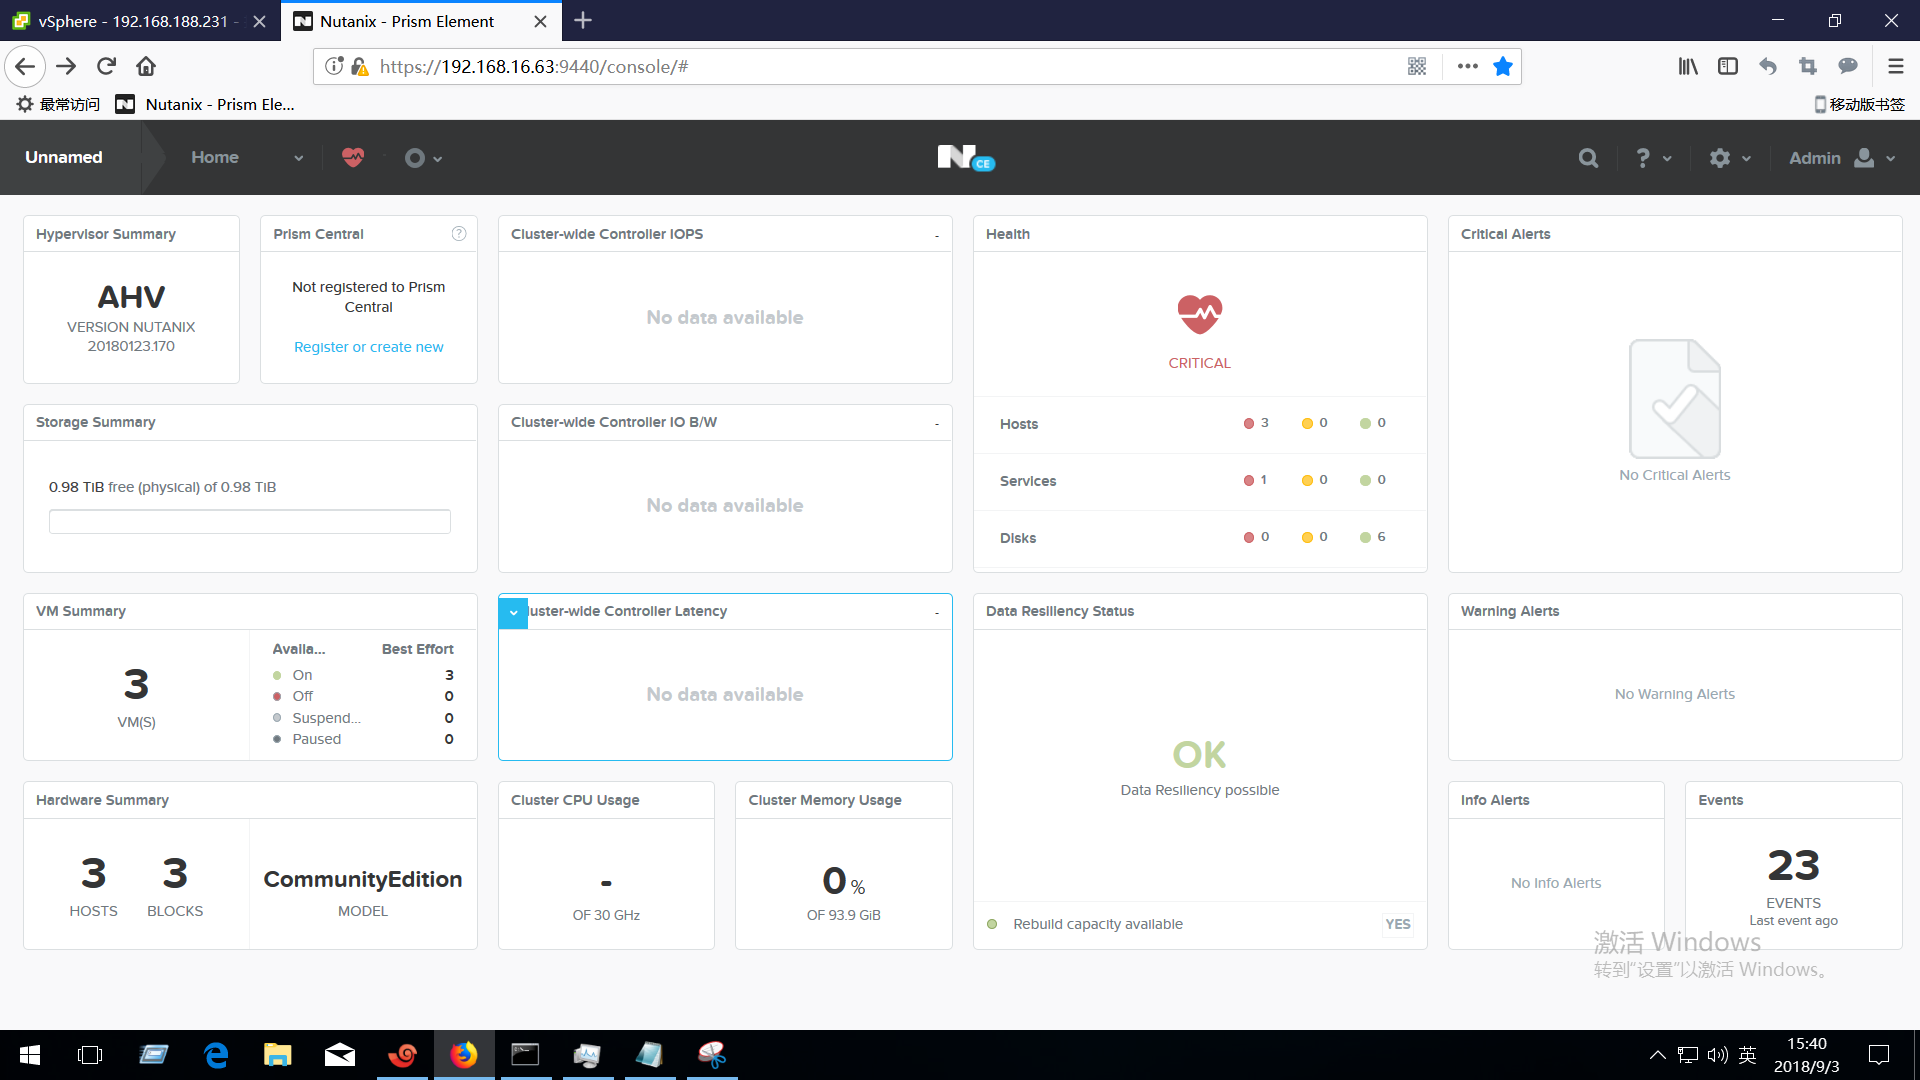Click the OK data resiliency status
This screenshot has width=1920, height=1080.
1199,754
